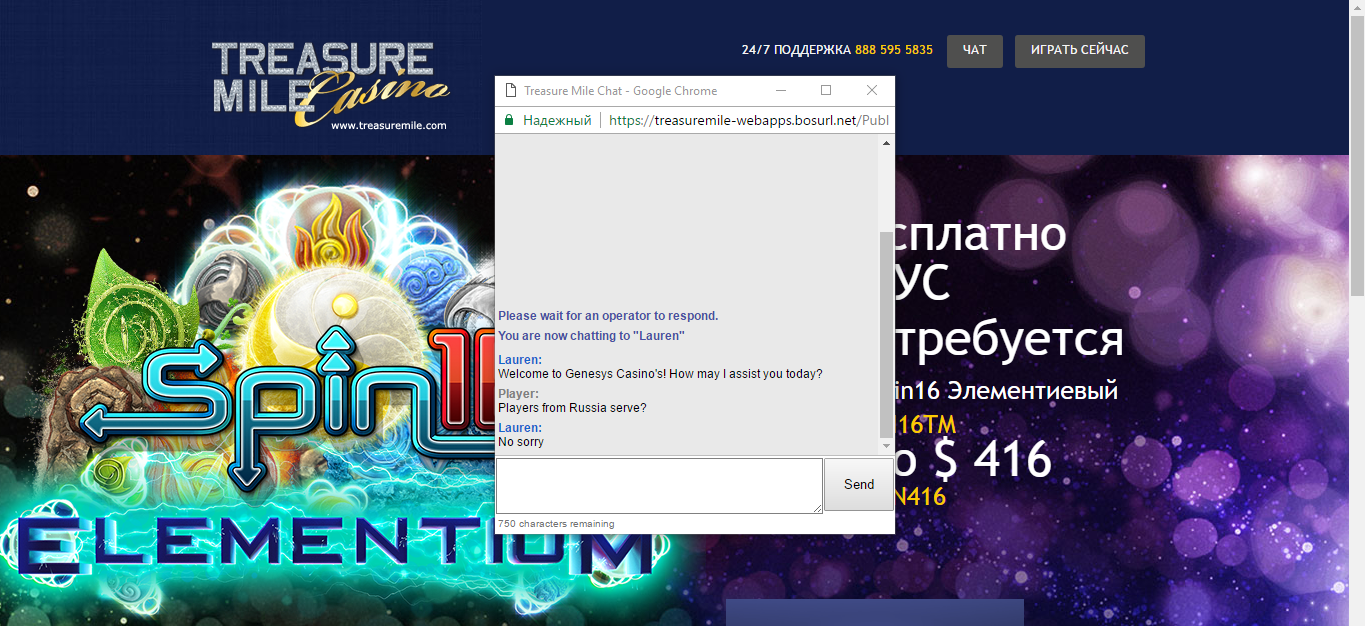The width and height of the screenshot is (1365, 626).
Task: Click the support phone number 888 595 5835
Action: coord(894,50)
